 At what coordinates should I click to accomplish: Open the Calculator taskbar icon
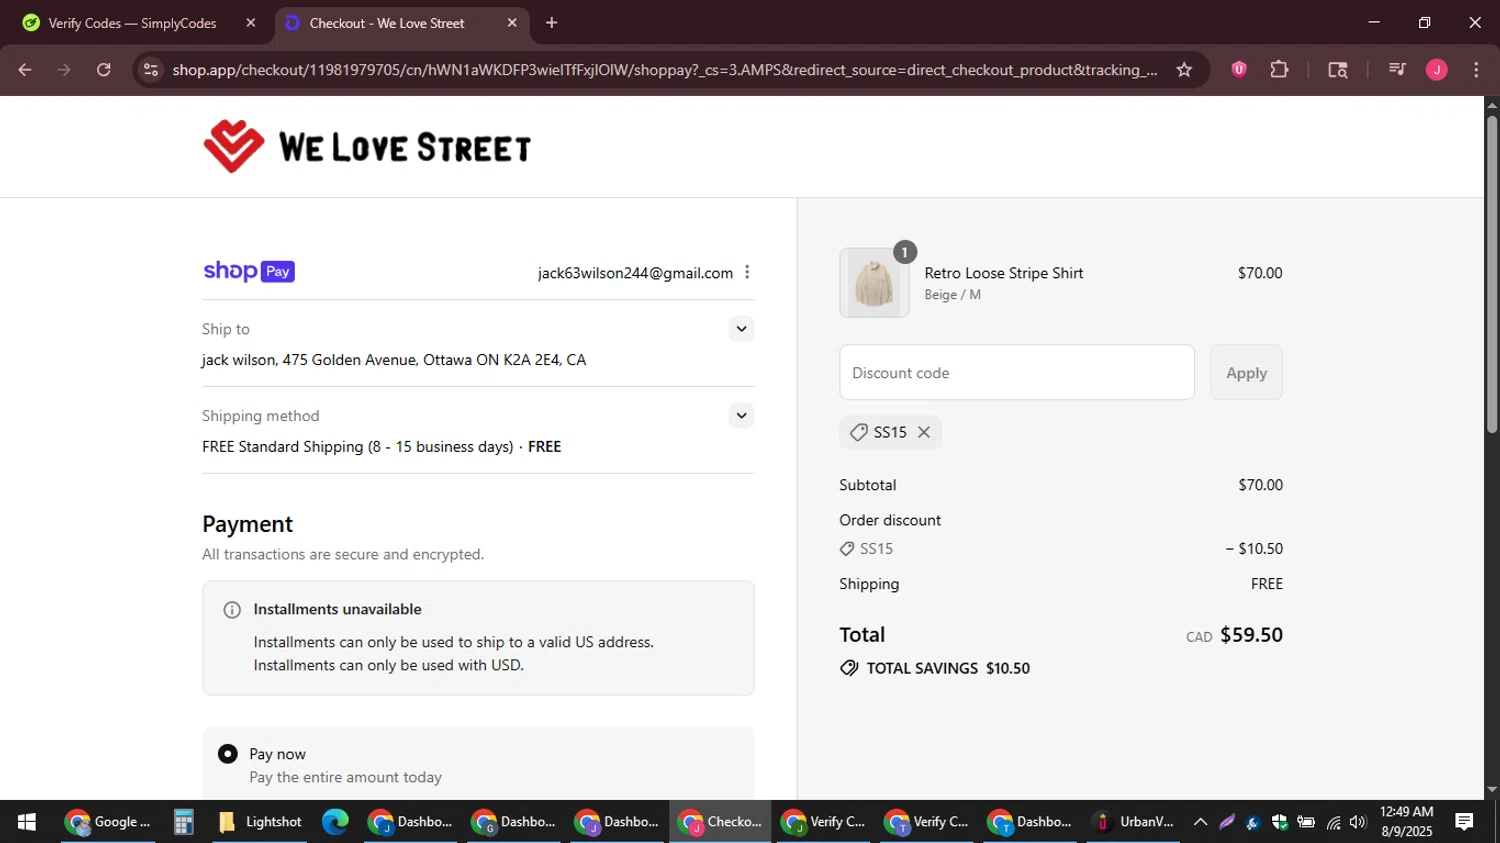[184, 822]
